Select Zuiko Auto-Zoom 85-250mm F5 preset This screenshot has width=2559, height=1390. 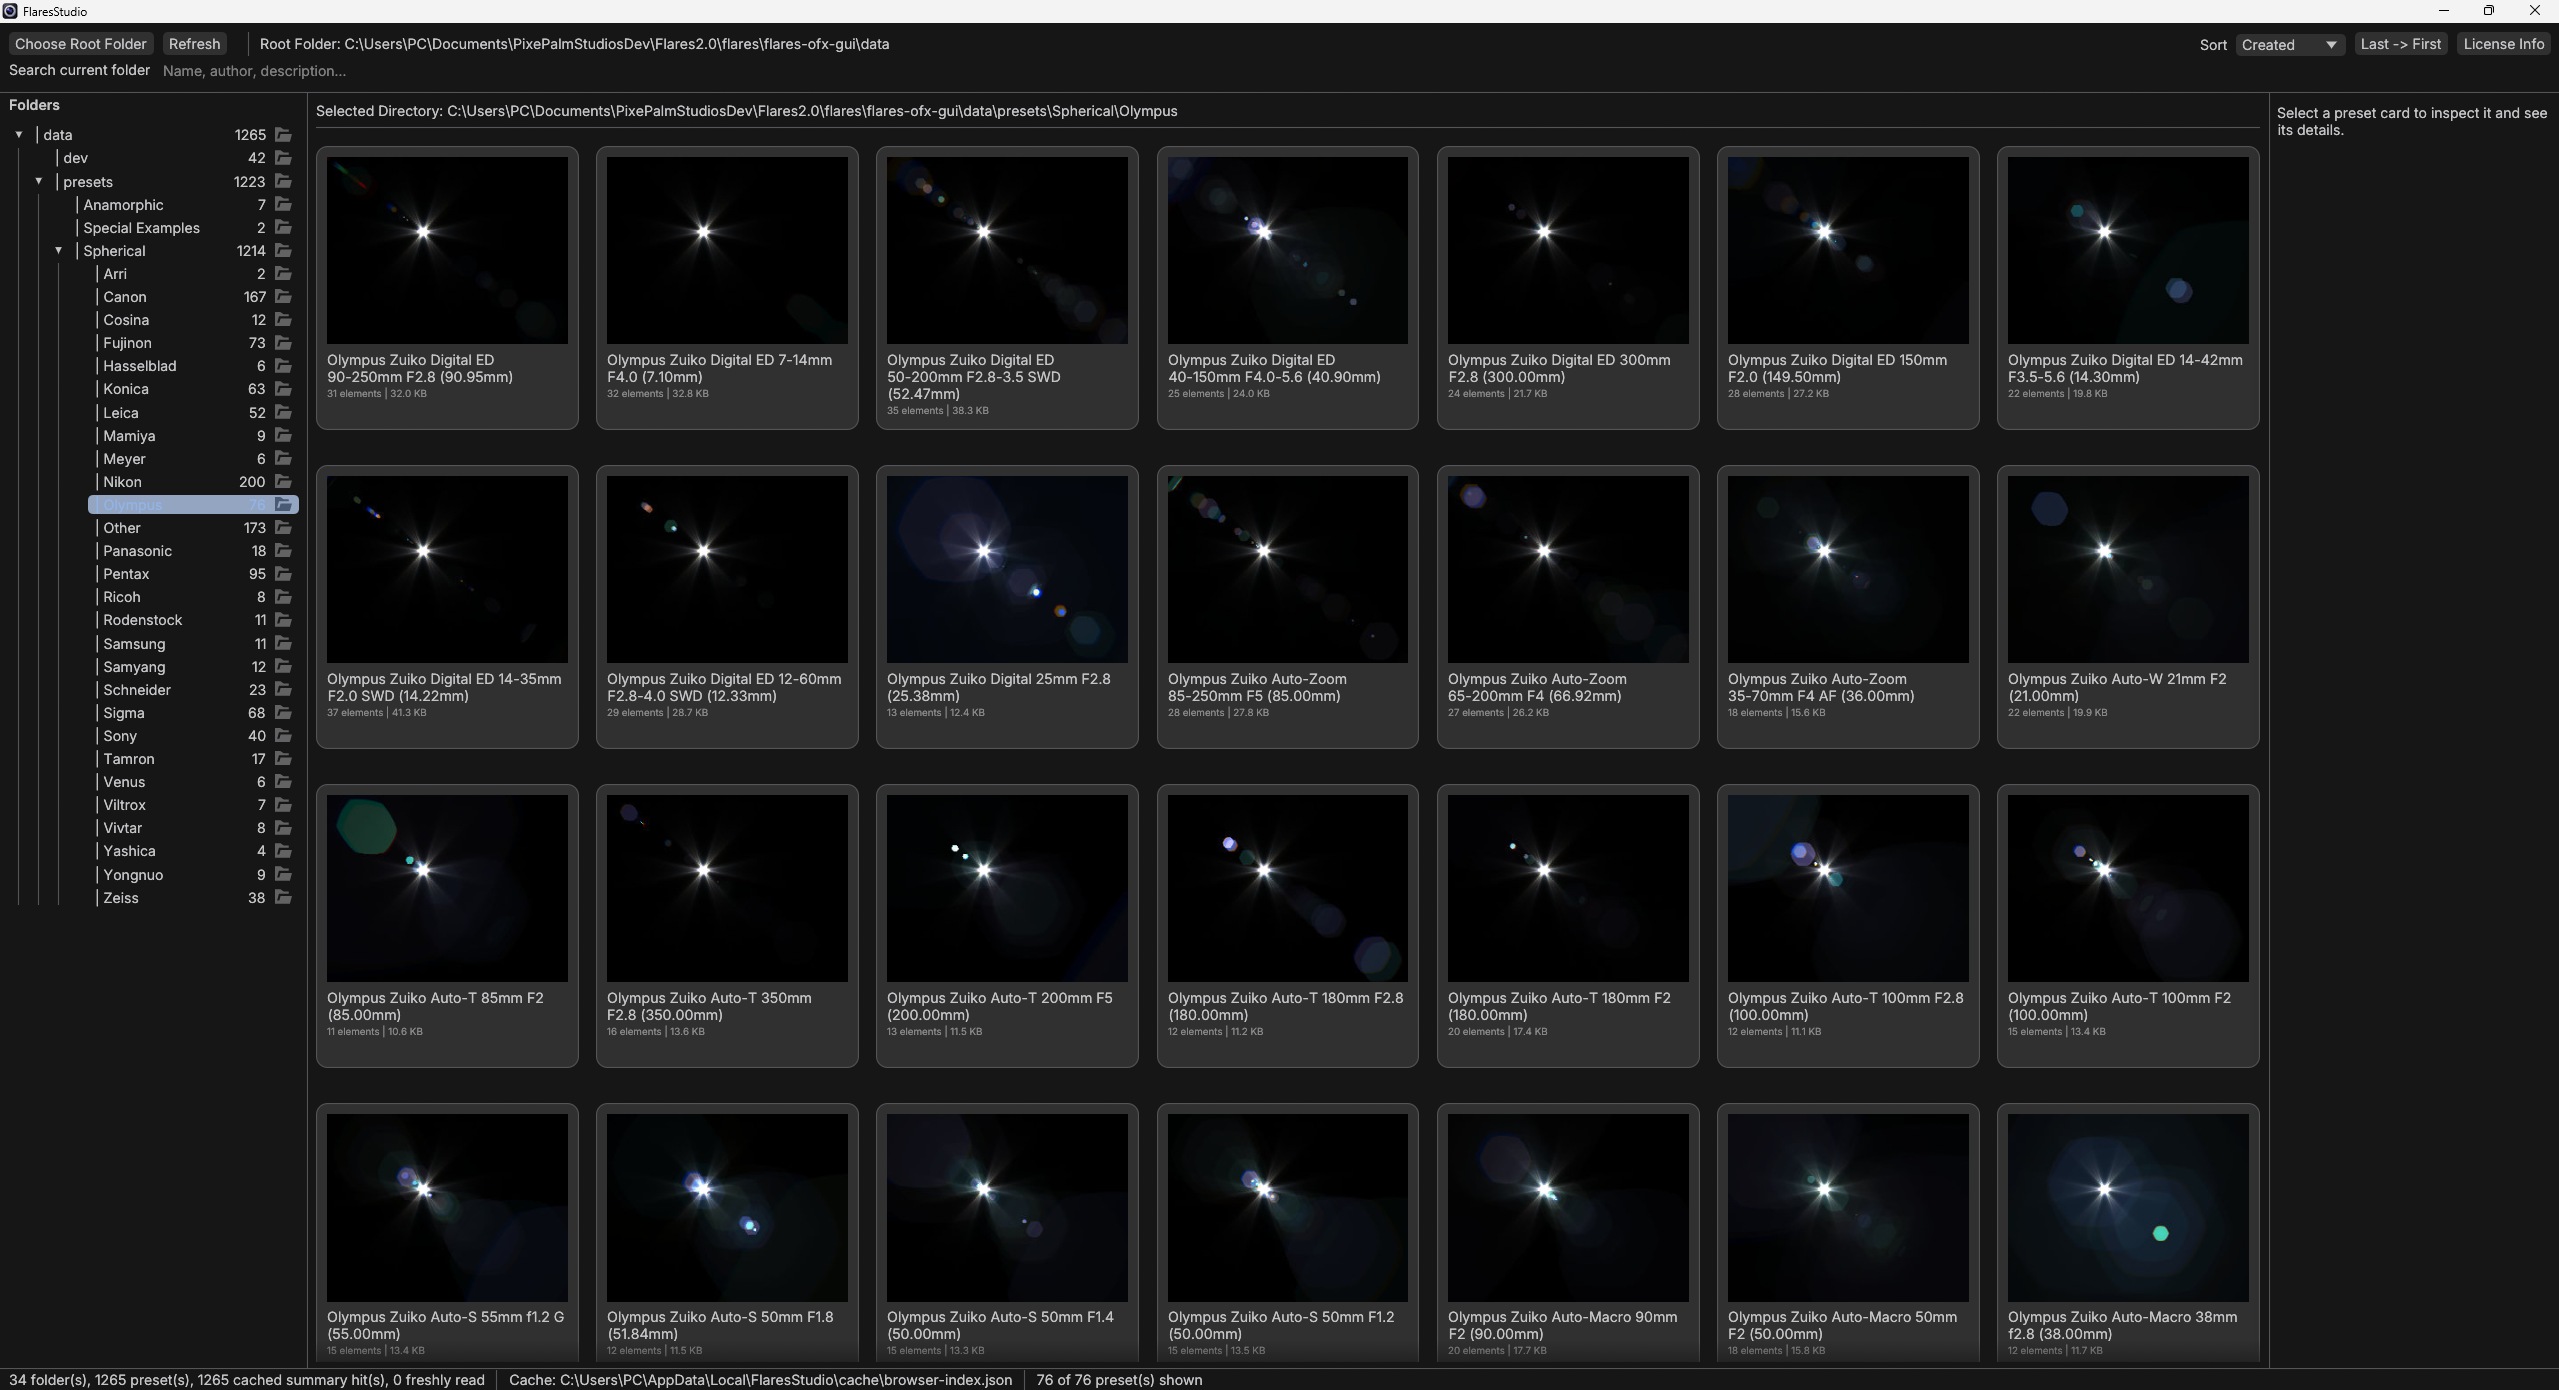[1288, 607]
